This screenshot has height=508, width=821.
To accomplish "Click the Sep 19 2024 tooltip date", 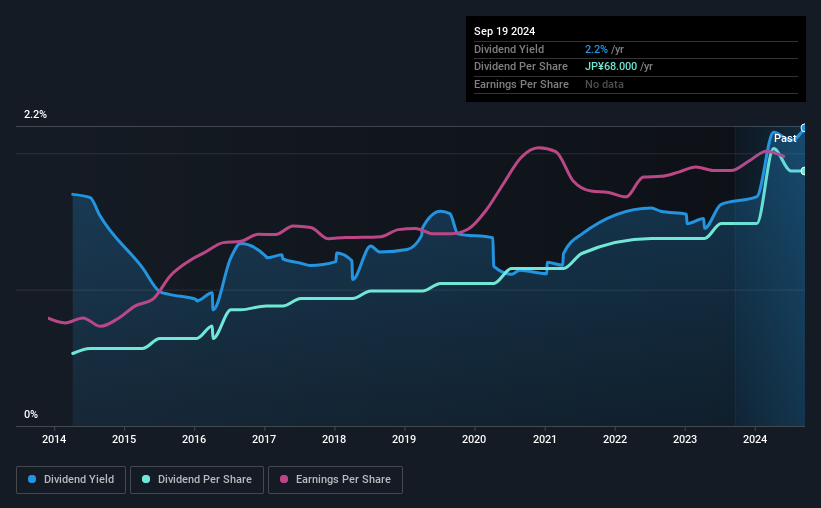I will (504, 31).
